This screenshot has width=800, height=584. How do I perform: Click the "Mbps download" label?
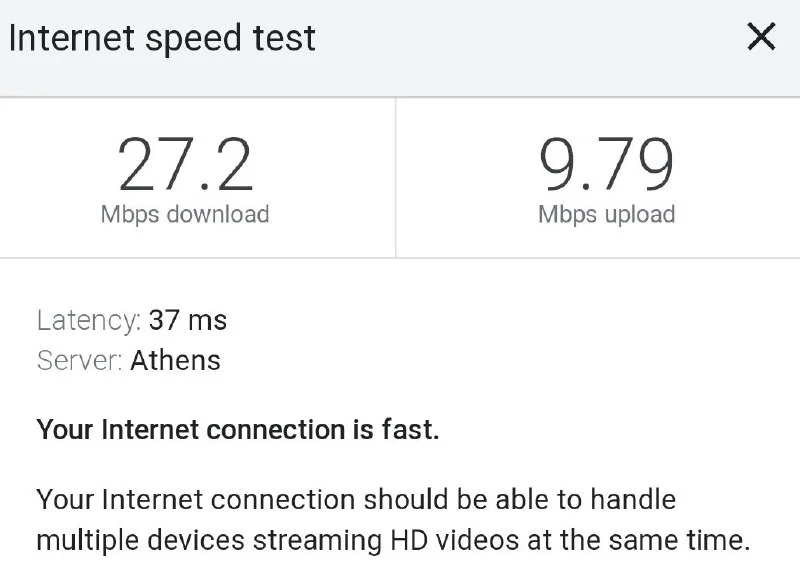185,214
